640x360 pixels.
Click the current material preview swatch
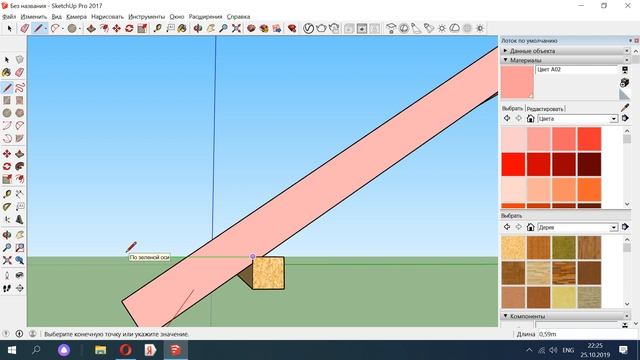coord(517,82)
